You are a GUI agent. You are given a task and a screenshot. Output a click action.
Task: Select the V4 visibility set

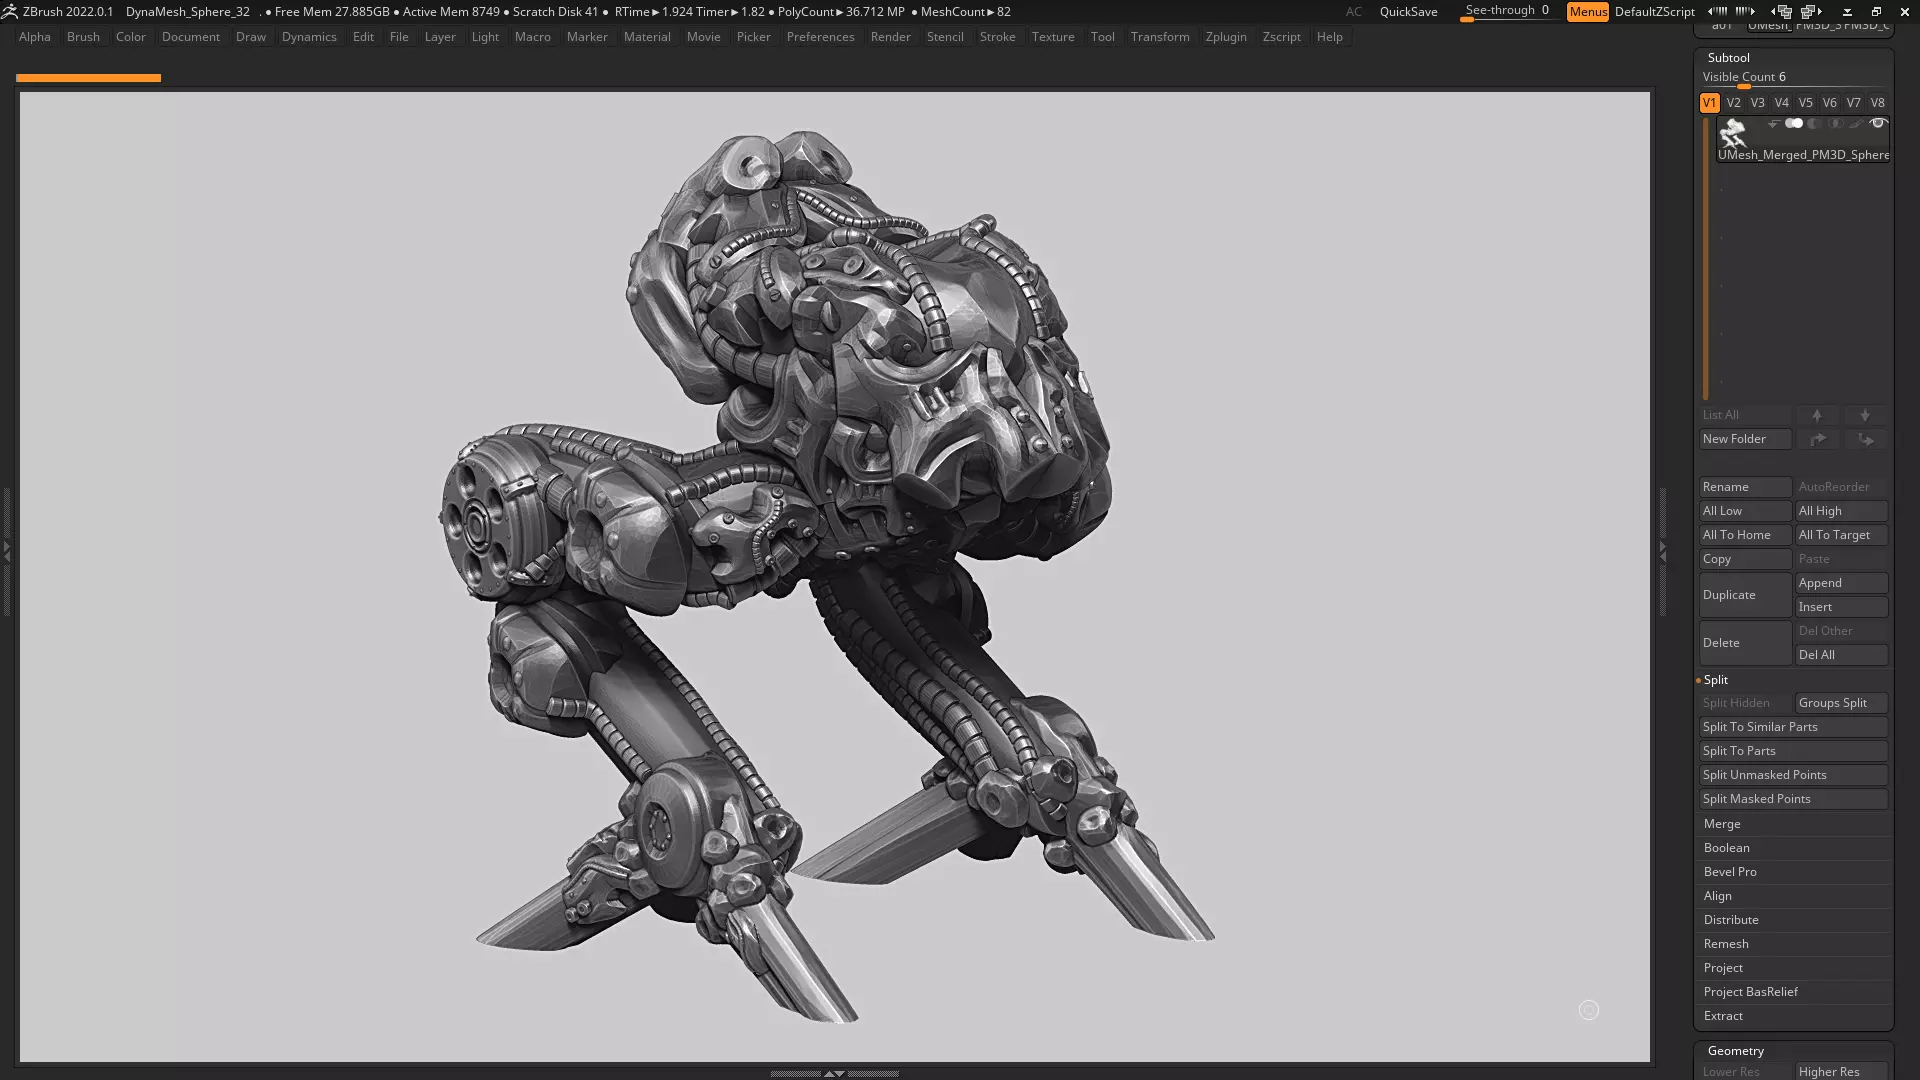tap(1781, 103)
